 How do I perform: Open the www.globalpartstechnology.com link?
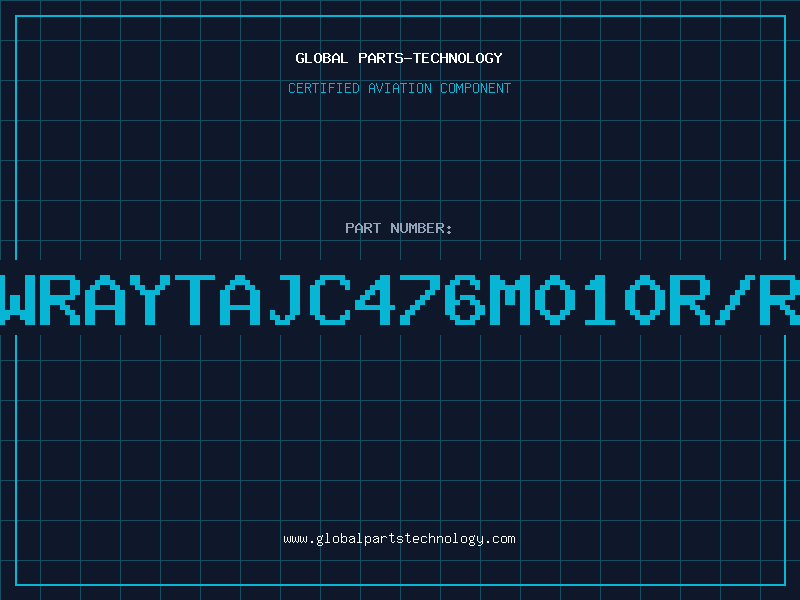tap(399, 539)
